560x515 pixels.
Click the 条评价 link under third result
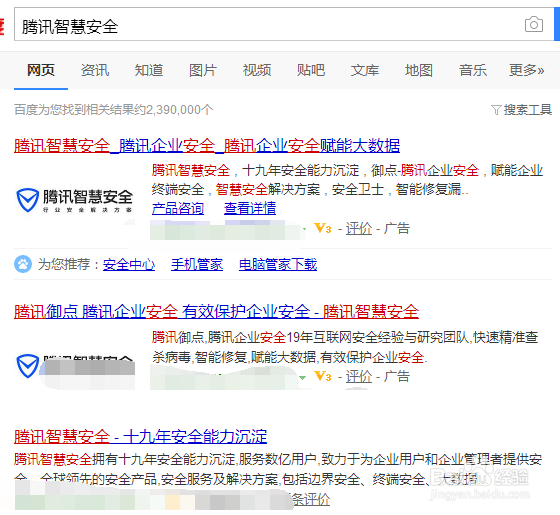(x=311, y=499)
